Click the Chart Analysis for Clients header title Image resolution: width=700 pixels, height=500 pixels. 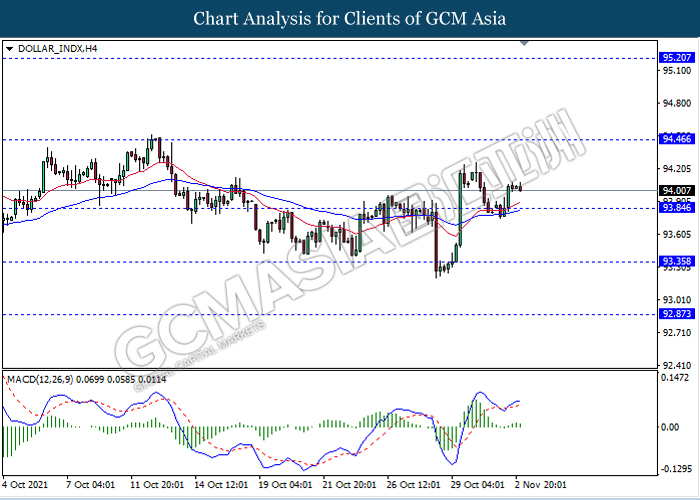click(350, 19)
